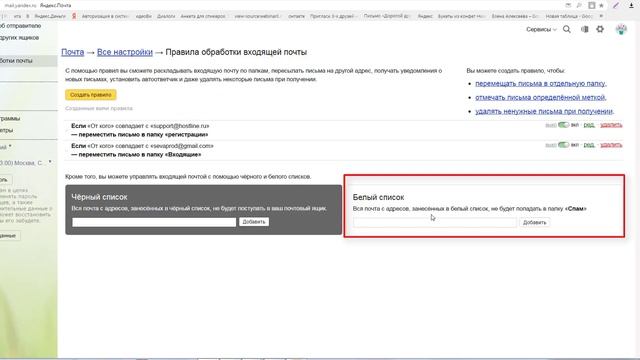Disable the sevaprod@gmail.com rule toggle
640x360 pixels.
pos(563,145)
